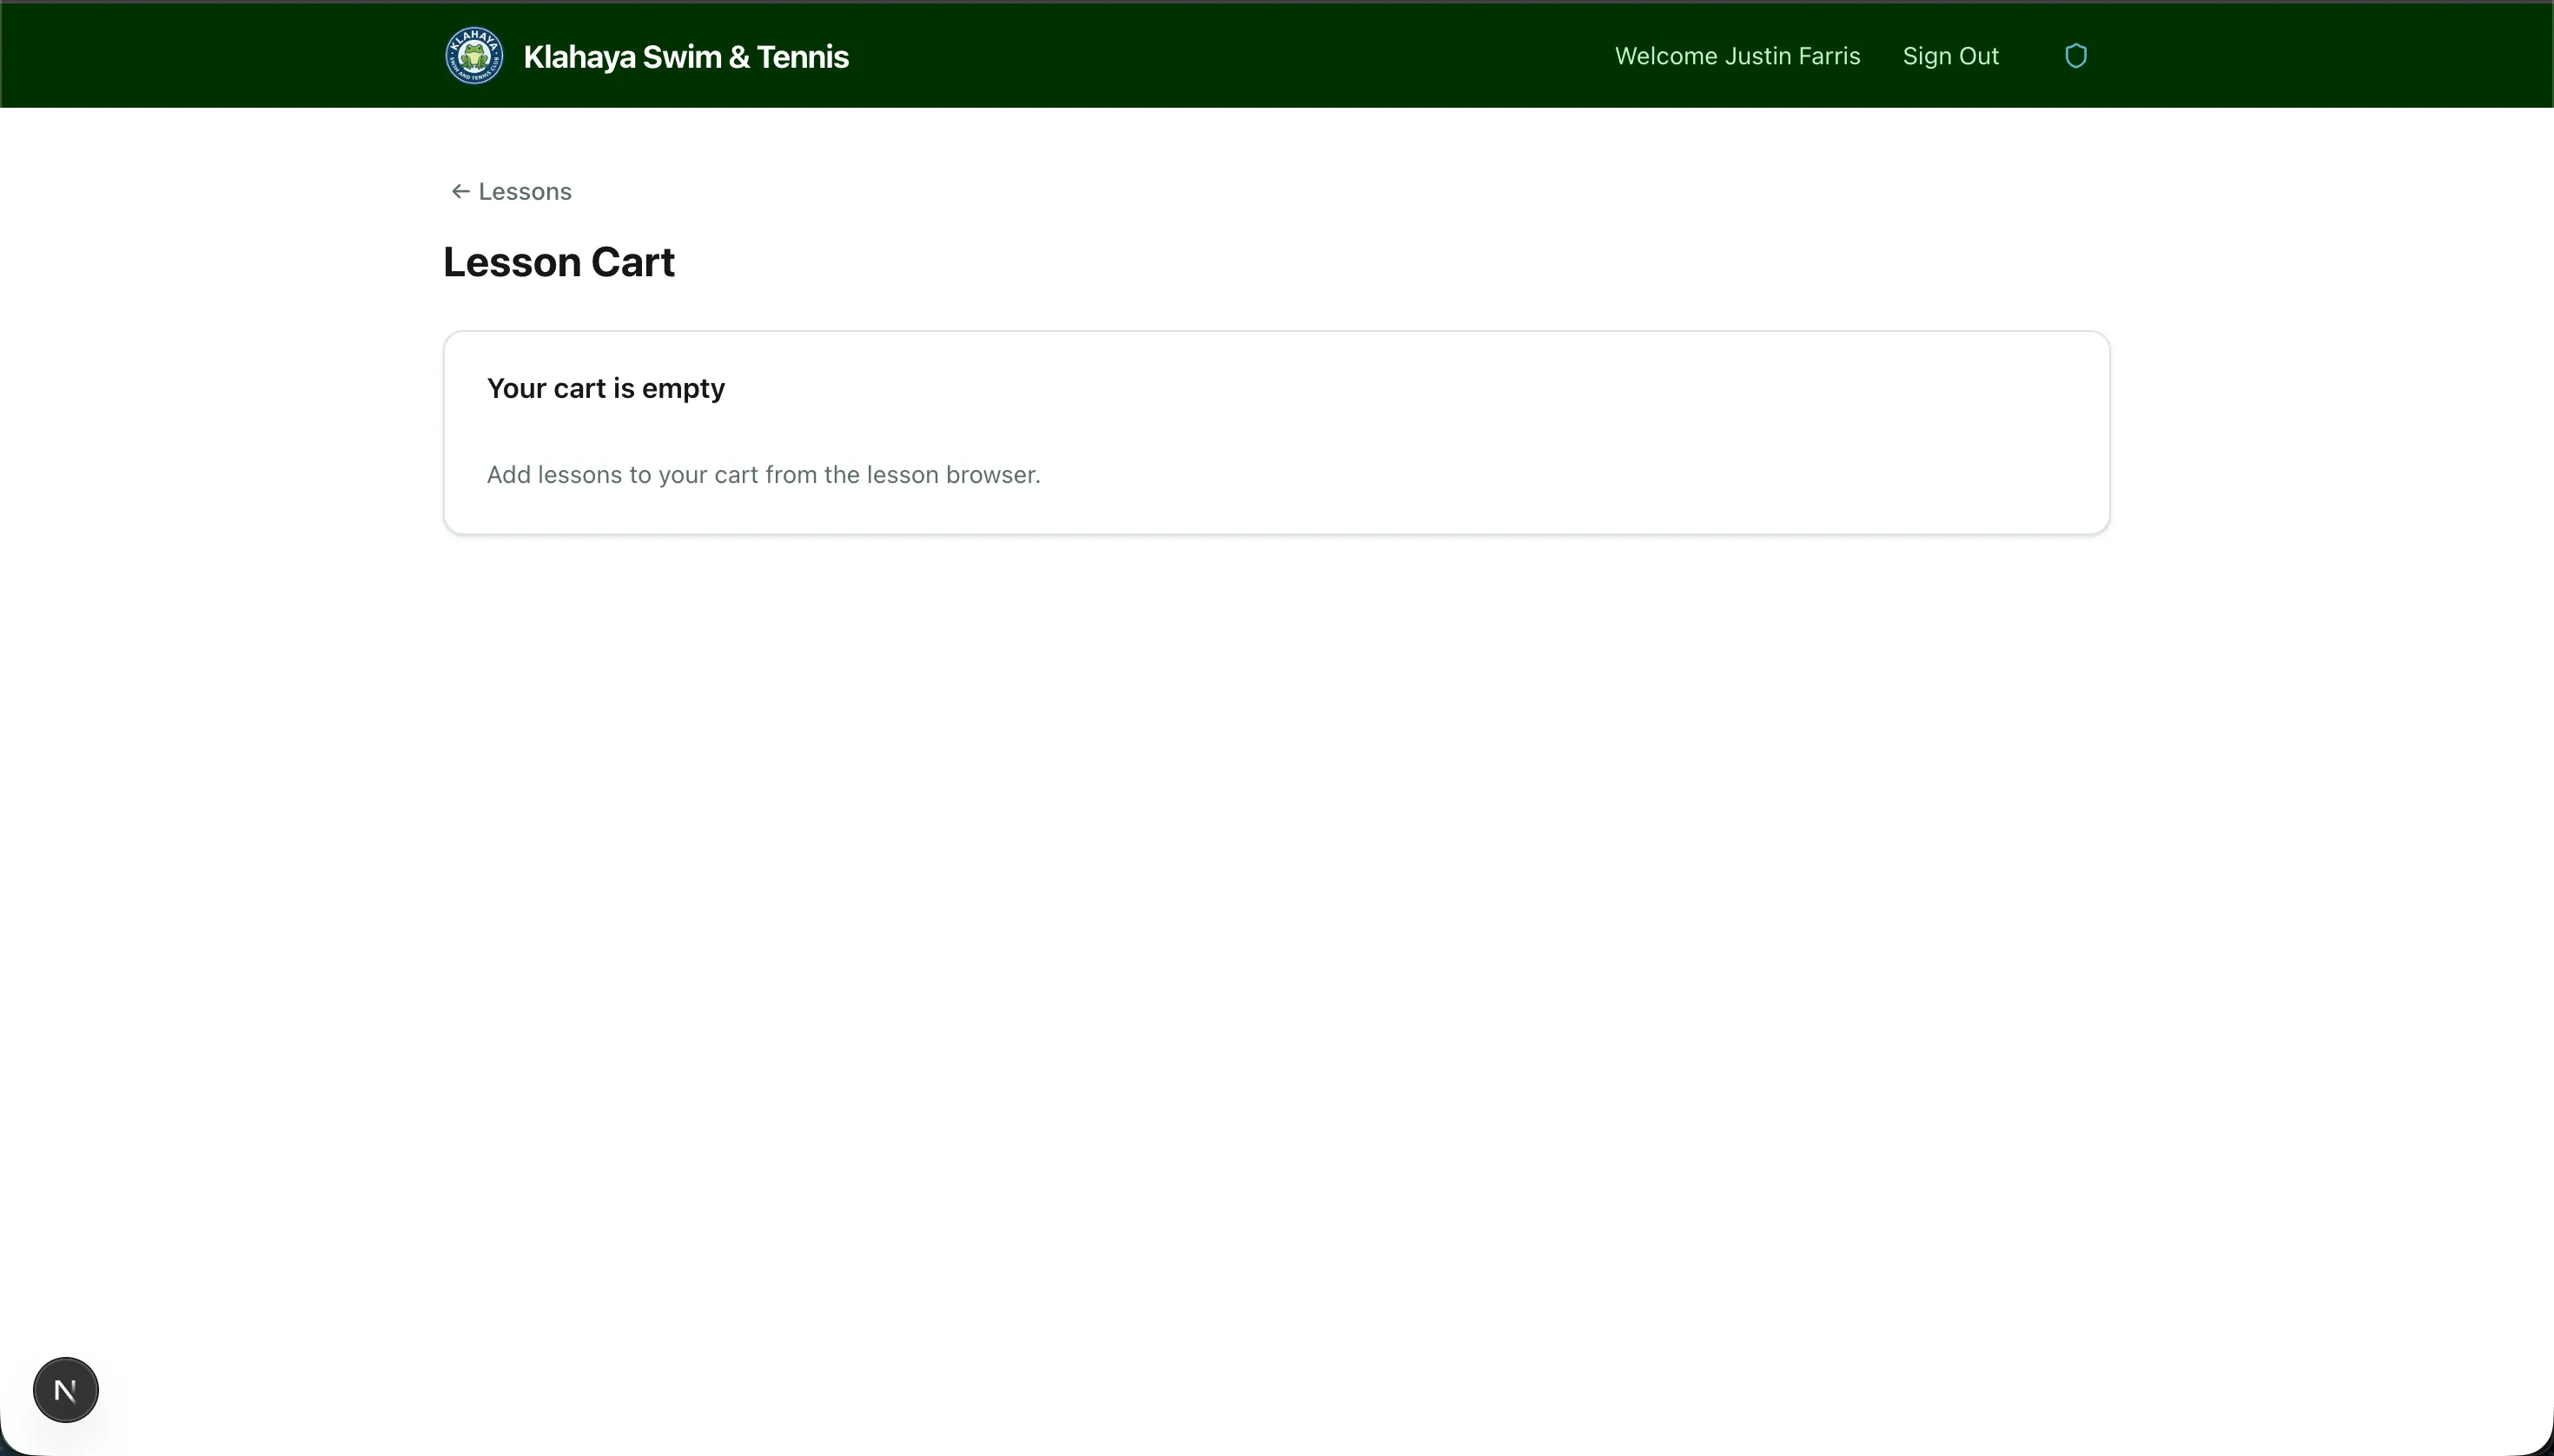This screenshot has width=2554, height=1456.
Task: Click the word Tennis in site title
Action: (x=802, y=57)
